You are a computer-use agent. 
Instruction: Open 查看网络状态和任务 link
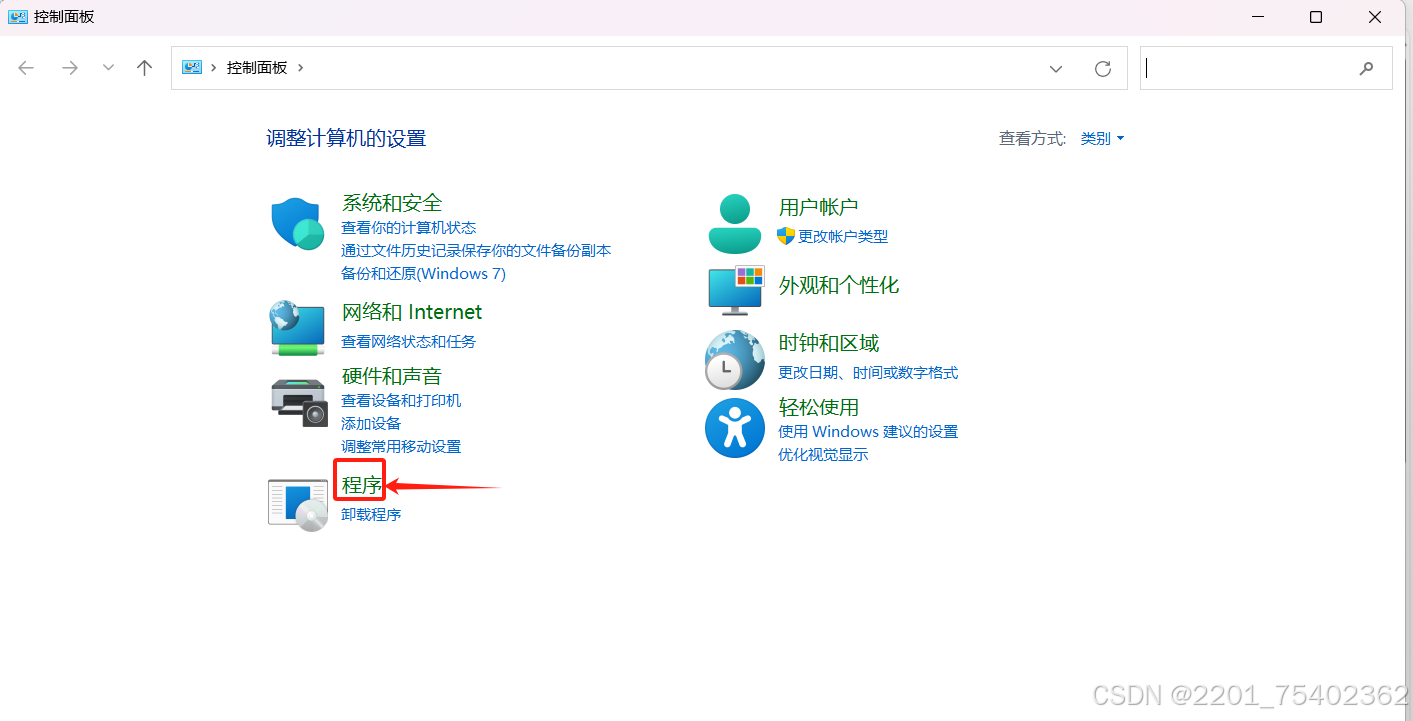(x=409, y=342)
